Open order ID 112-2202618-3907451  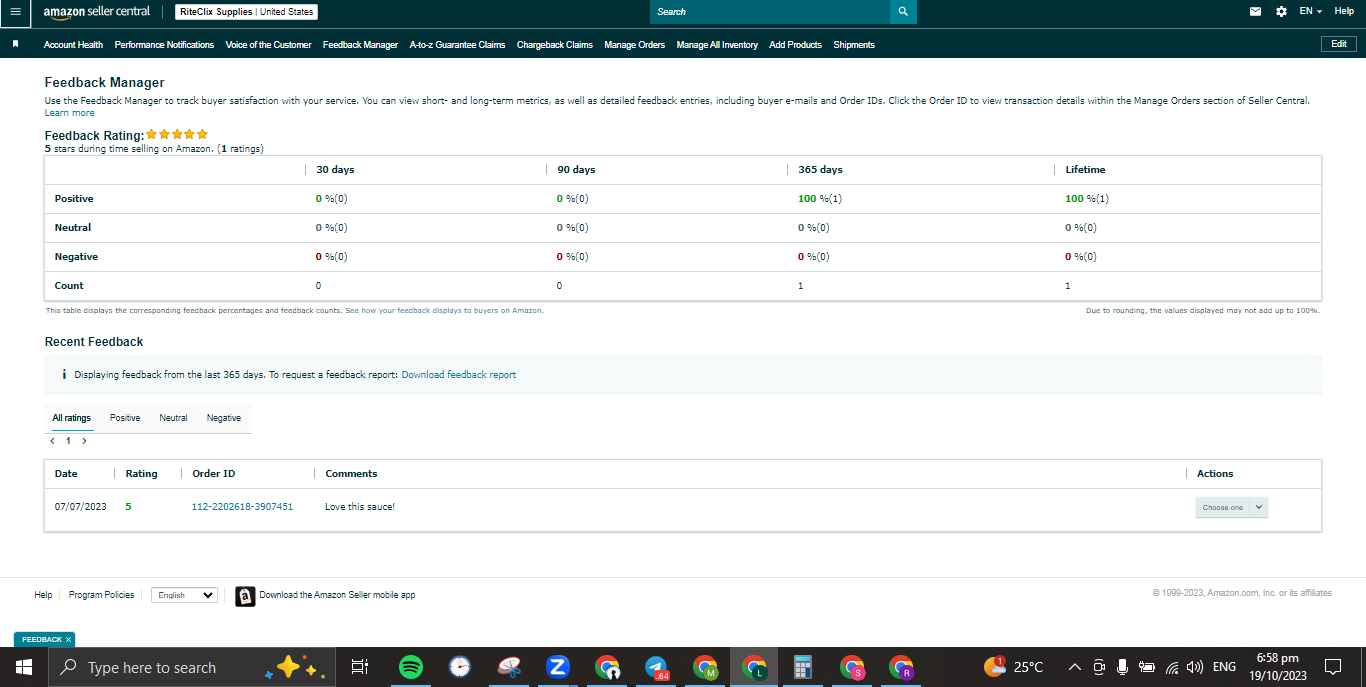pyautogui.click(x=242, y=507)
